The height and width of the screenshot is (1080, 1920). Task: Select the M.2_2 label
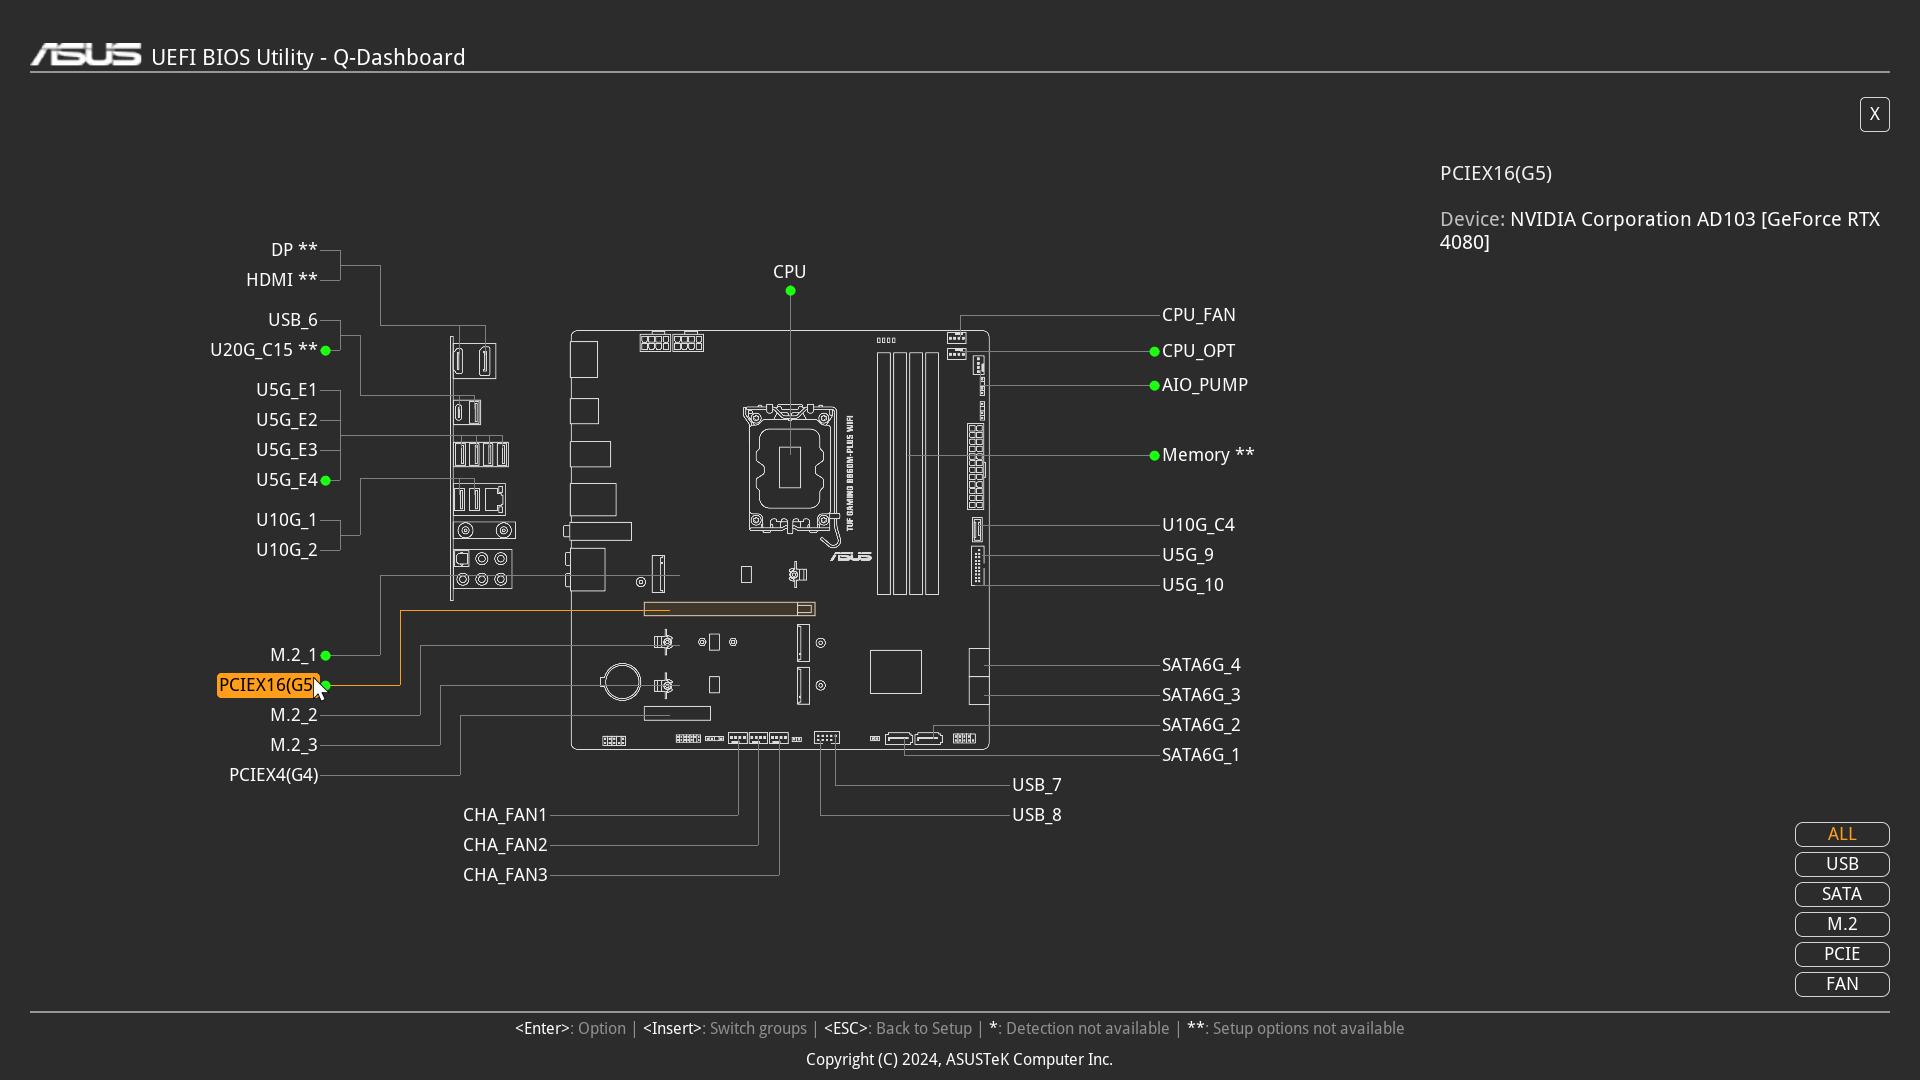(x=294, y=715)
